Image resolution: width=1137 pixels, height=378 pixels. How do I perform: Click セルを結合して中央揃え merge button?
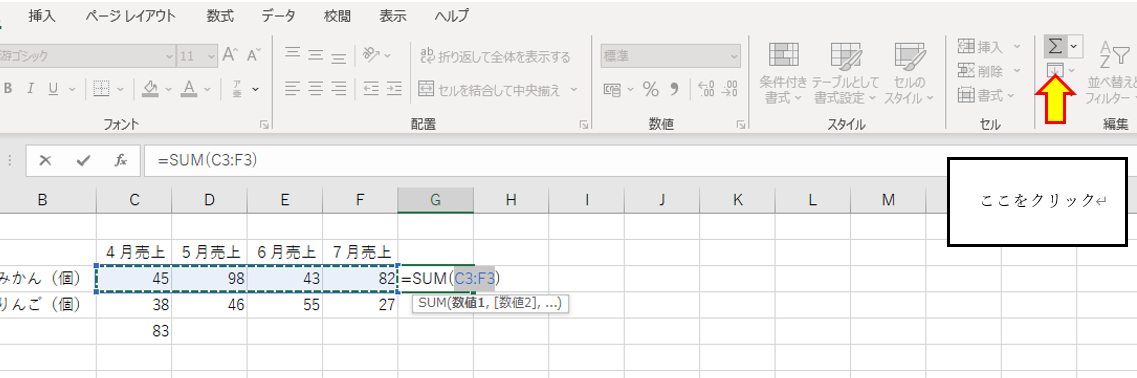[489, 90]
